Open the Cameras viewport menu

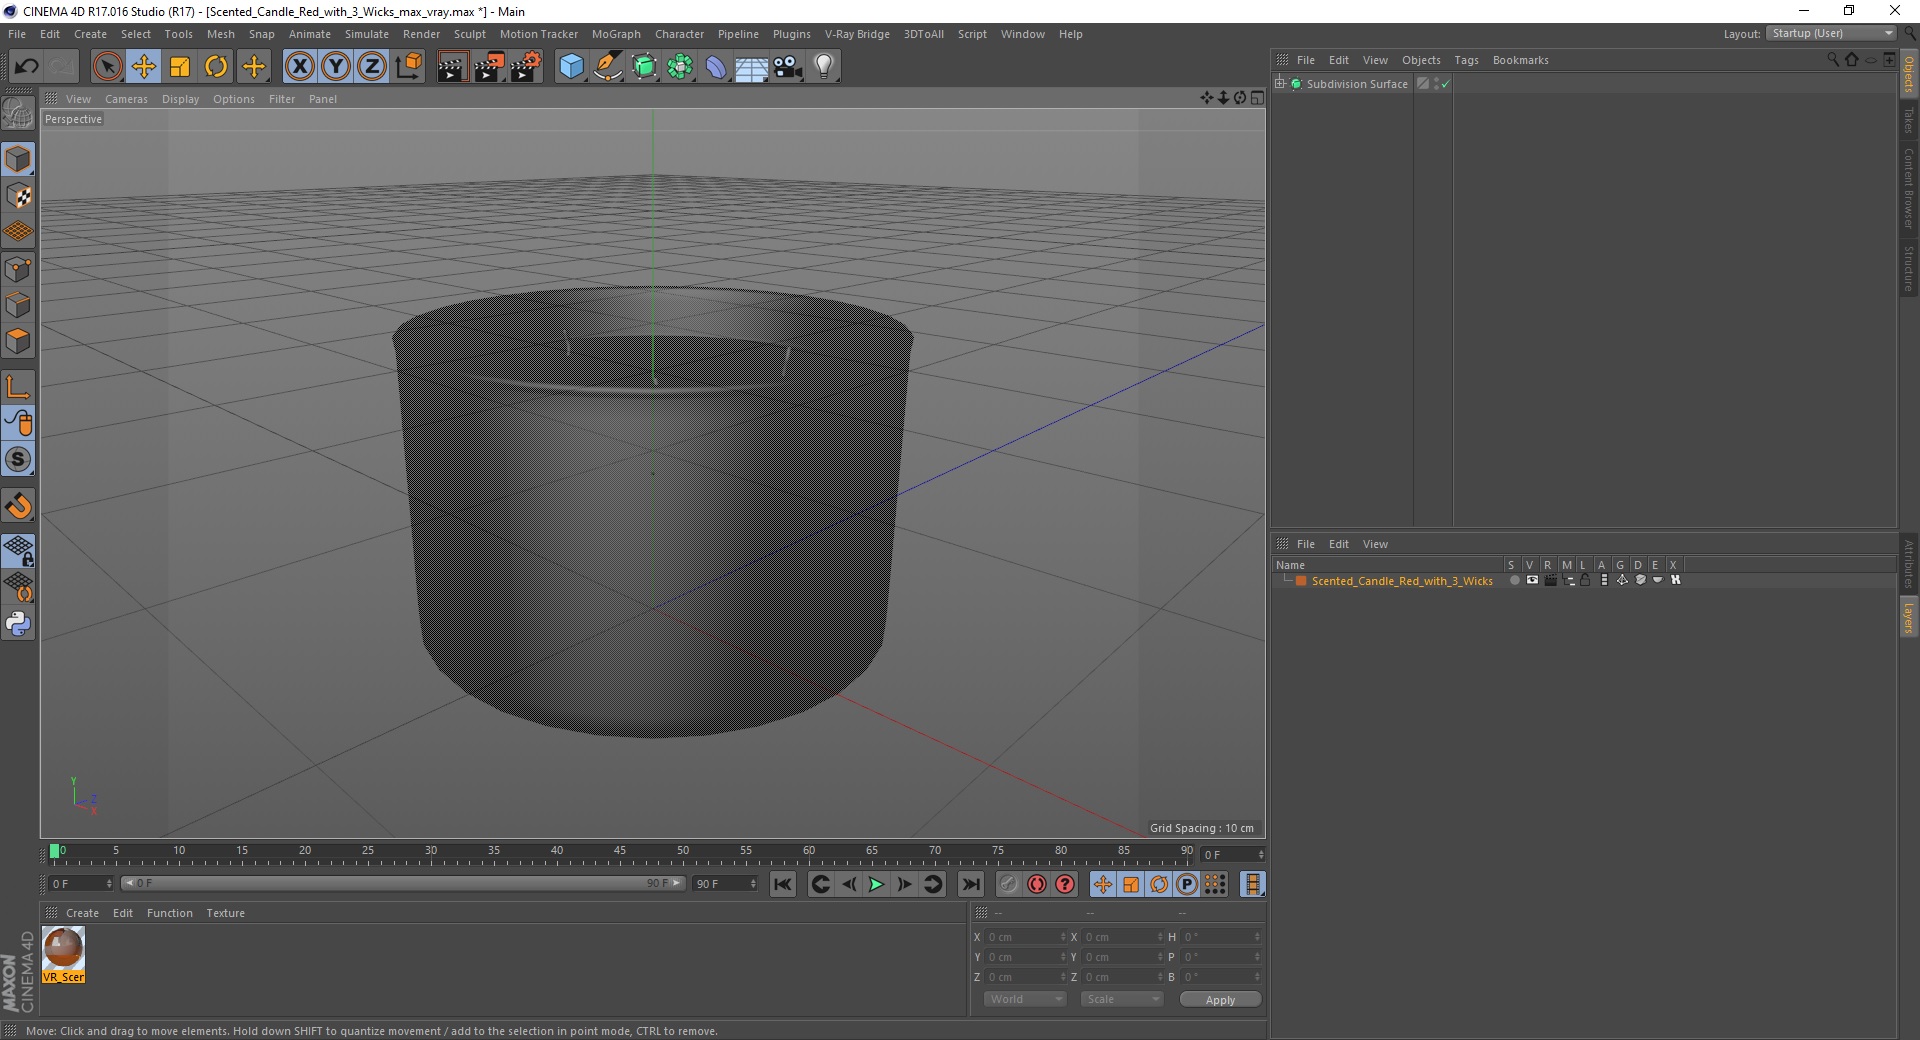[126, 99]
